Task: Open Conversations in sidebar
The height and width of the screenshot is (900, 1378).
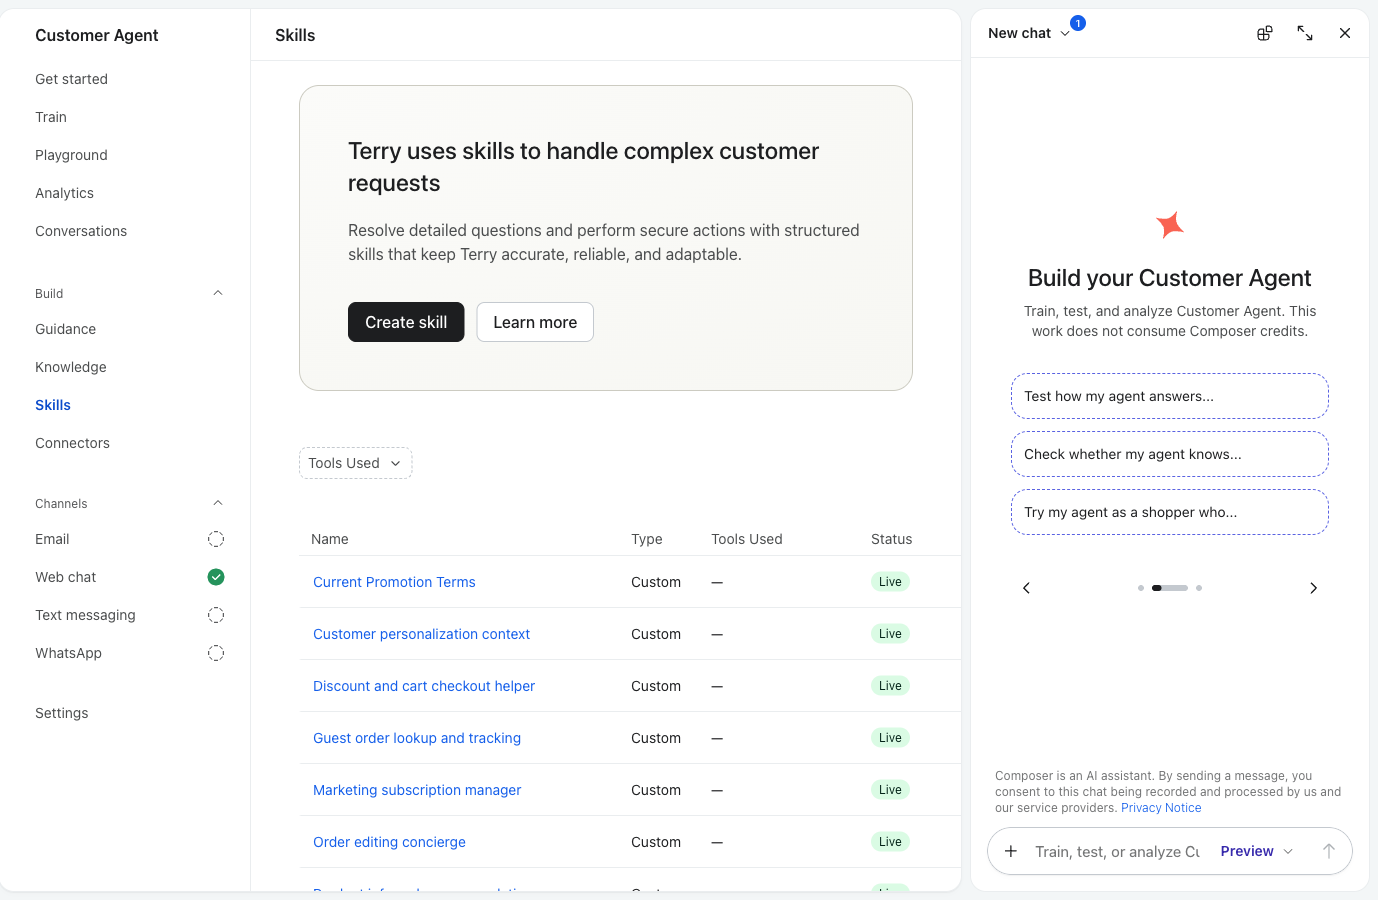Action: pyautogui.click(x=81, y=231)
